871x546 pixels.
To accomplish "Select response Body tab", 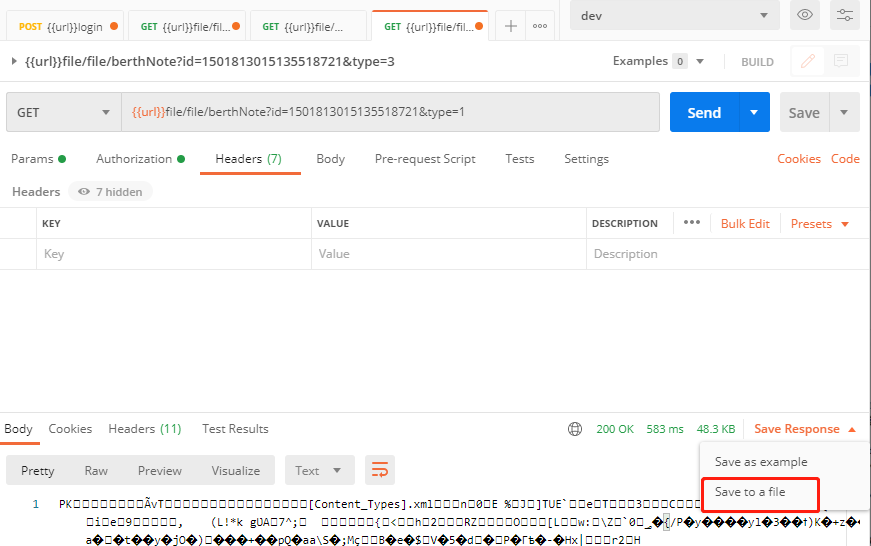I will (x=18, y=429).
